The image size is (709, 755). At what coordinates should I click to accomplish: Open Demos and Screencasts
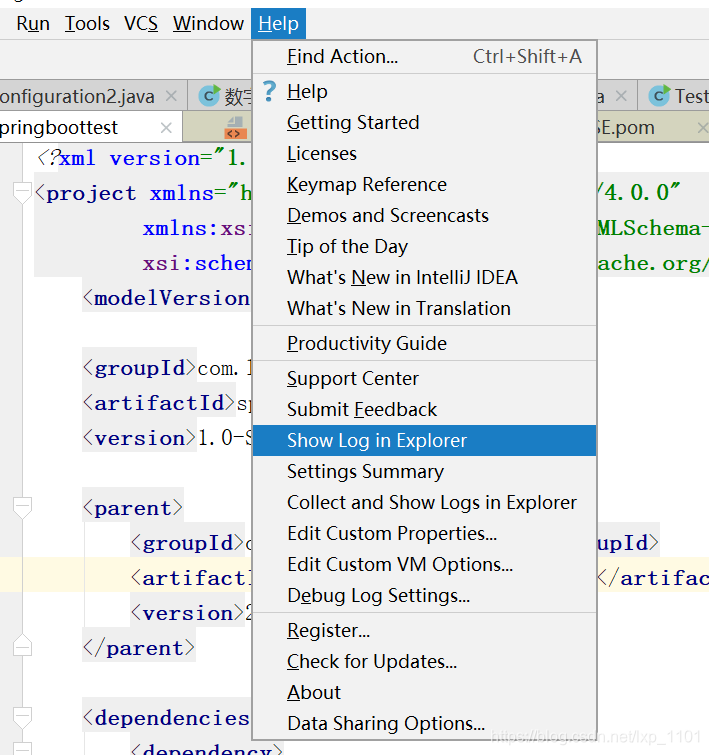click(424, 216)
